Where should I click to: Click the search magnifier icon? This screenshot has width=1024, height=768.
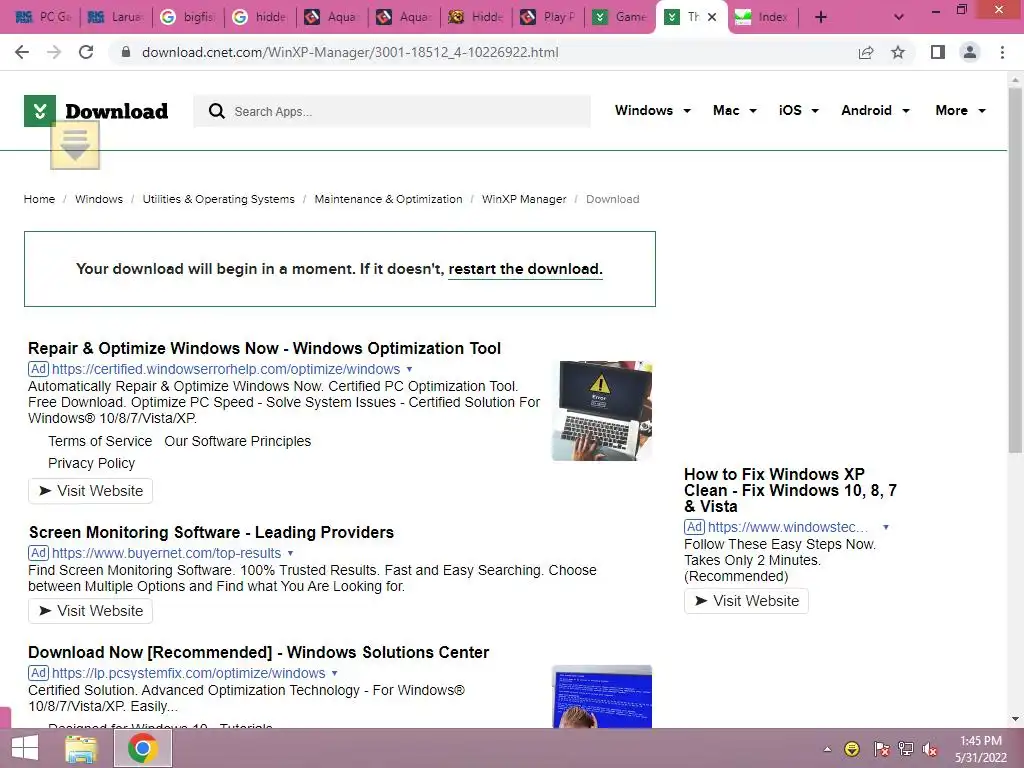[217, 111]
